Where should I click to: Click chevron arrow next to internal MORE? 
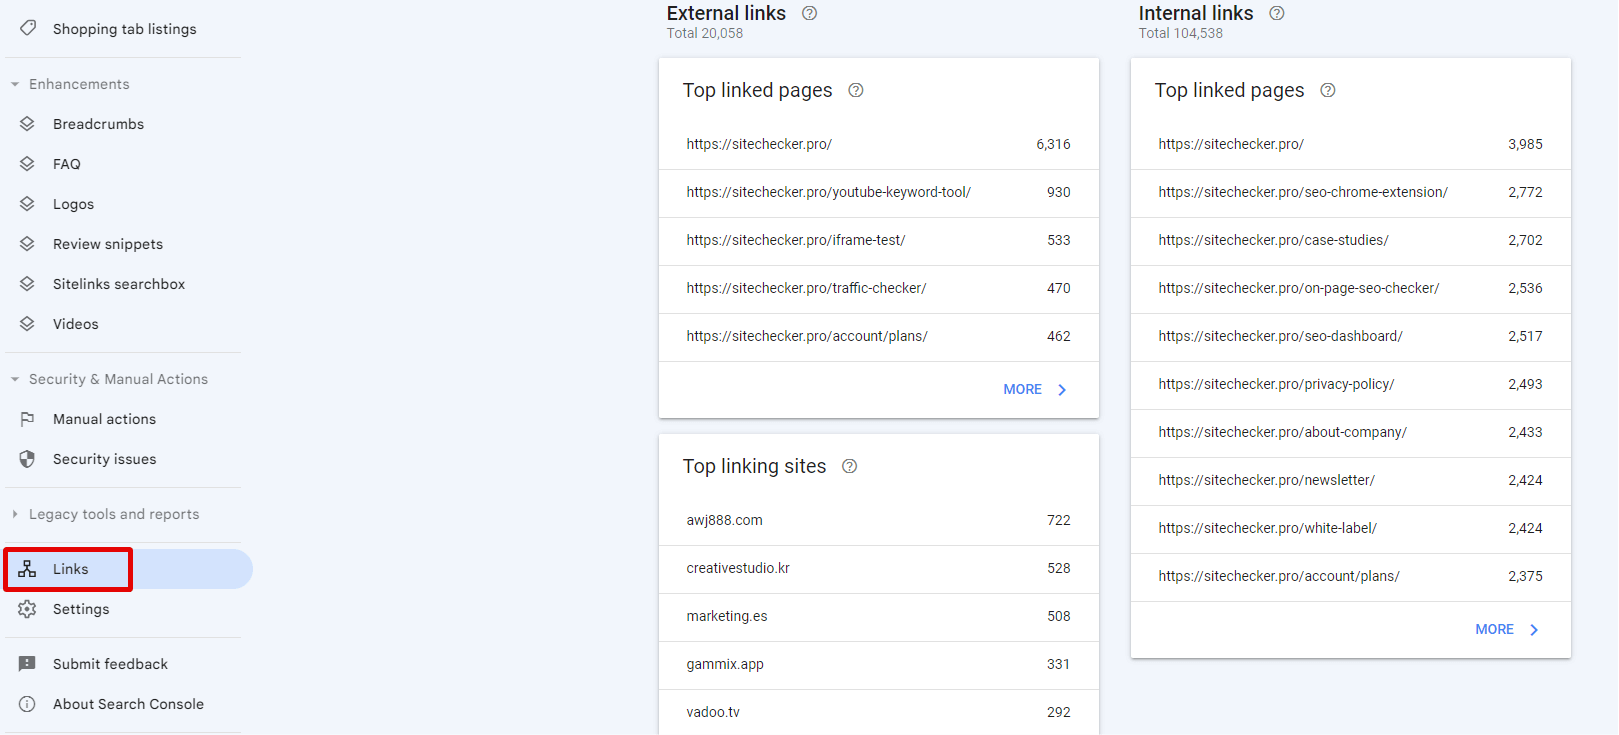(x=1534, y=630)
